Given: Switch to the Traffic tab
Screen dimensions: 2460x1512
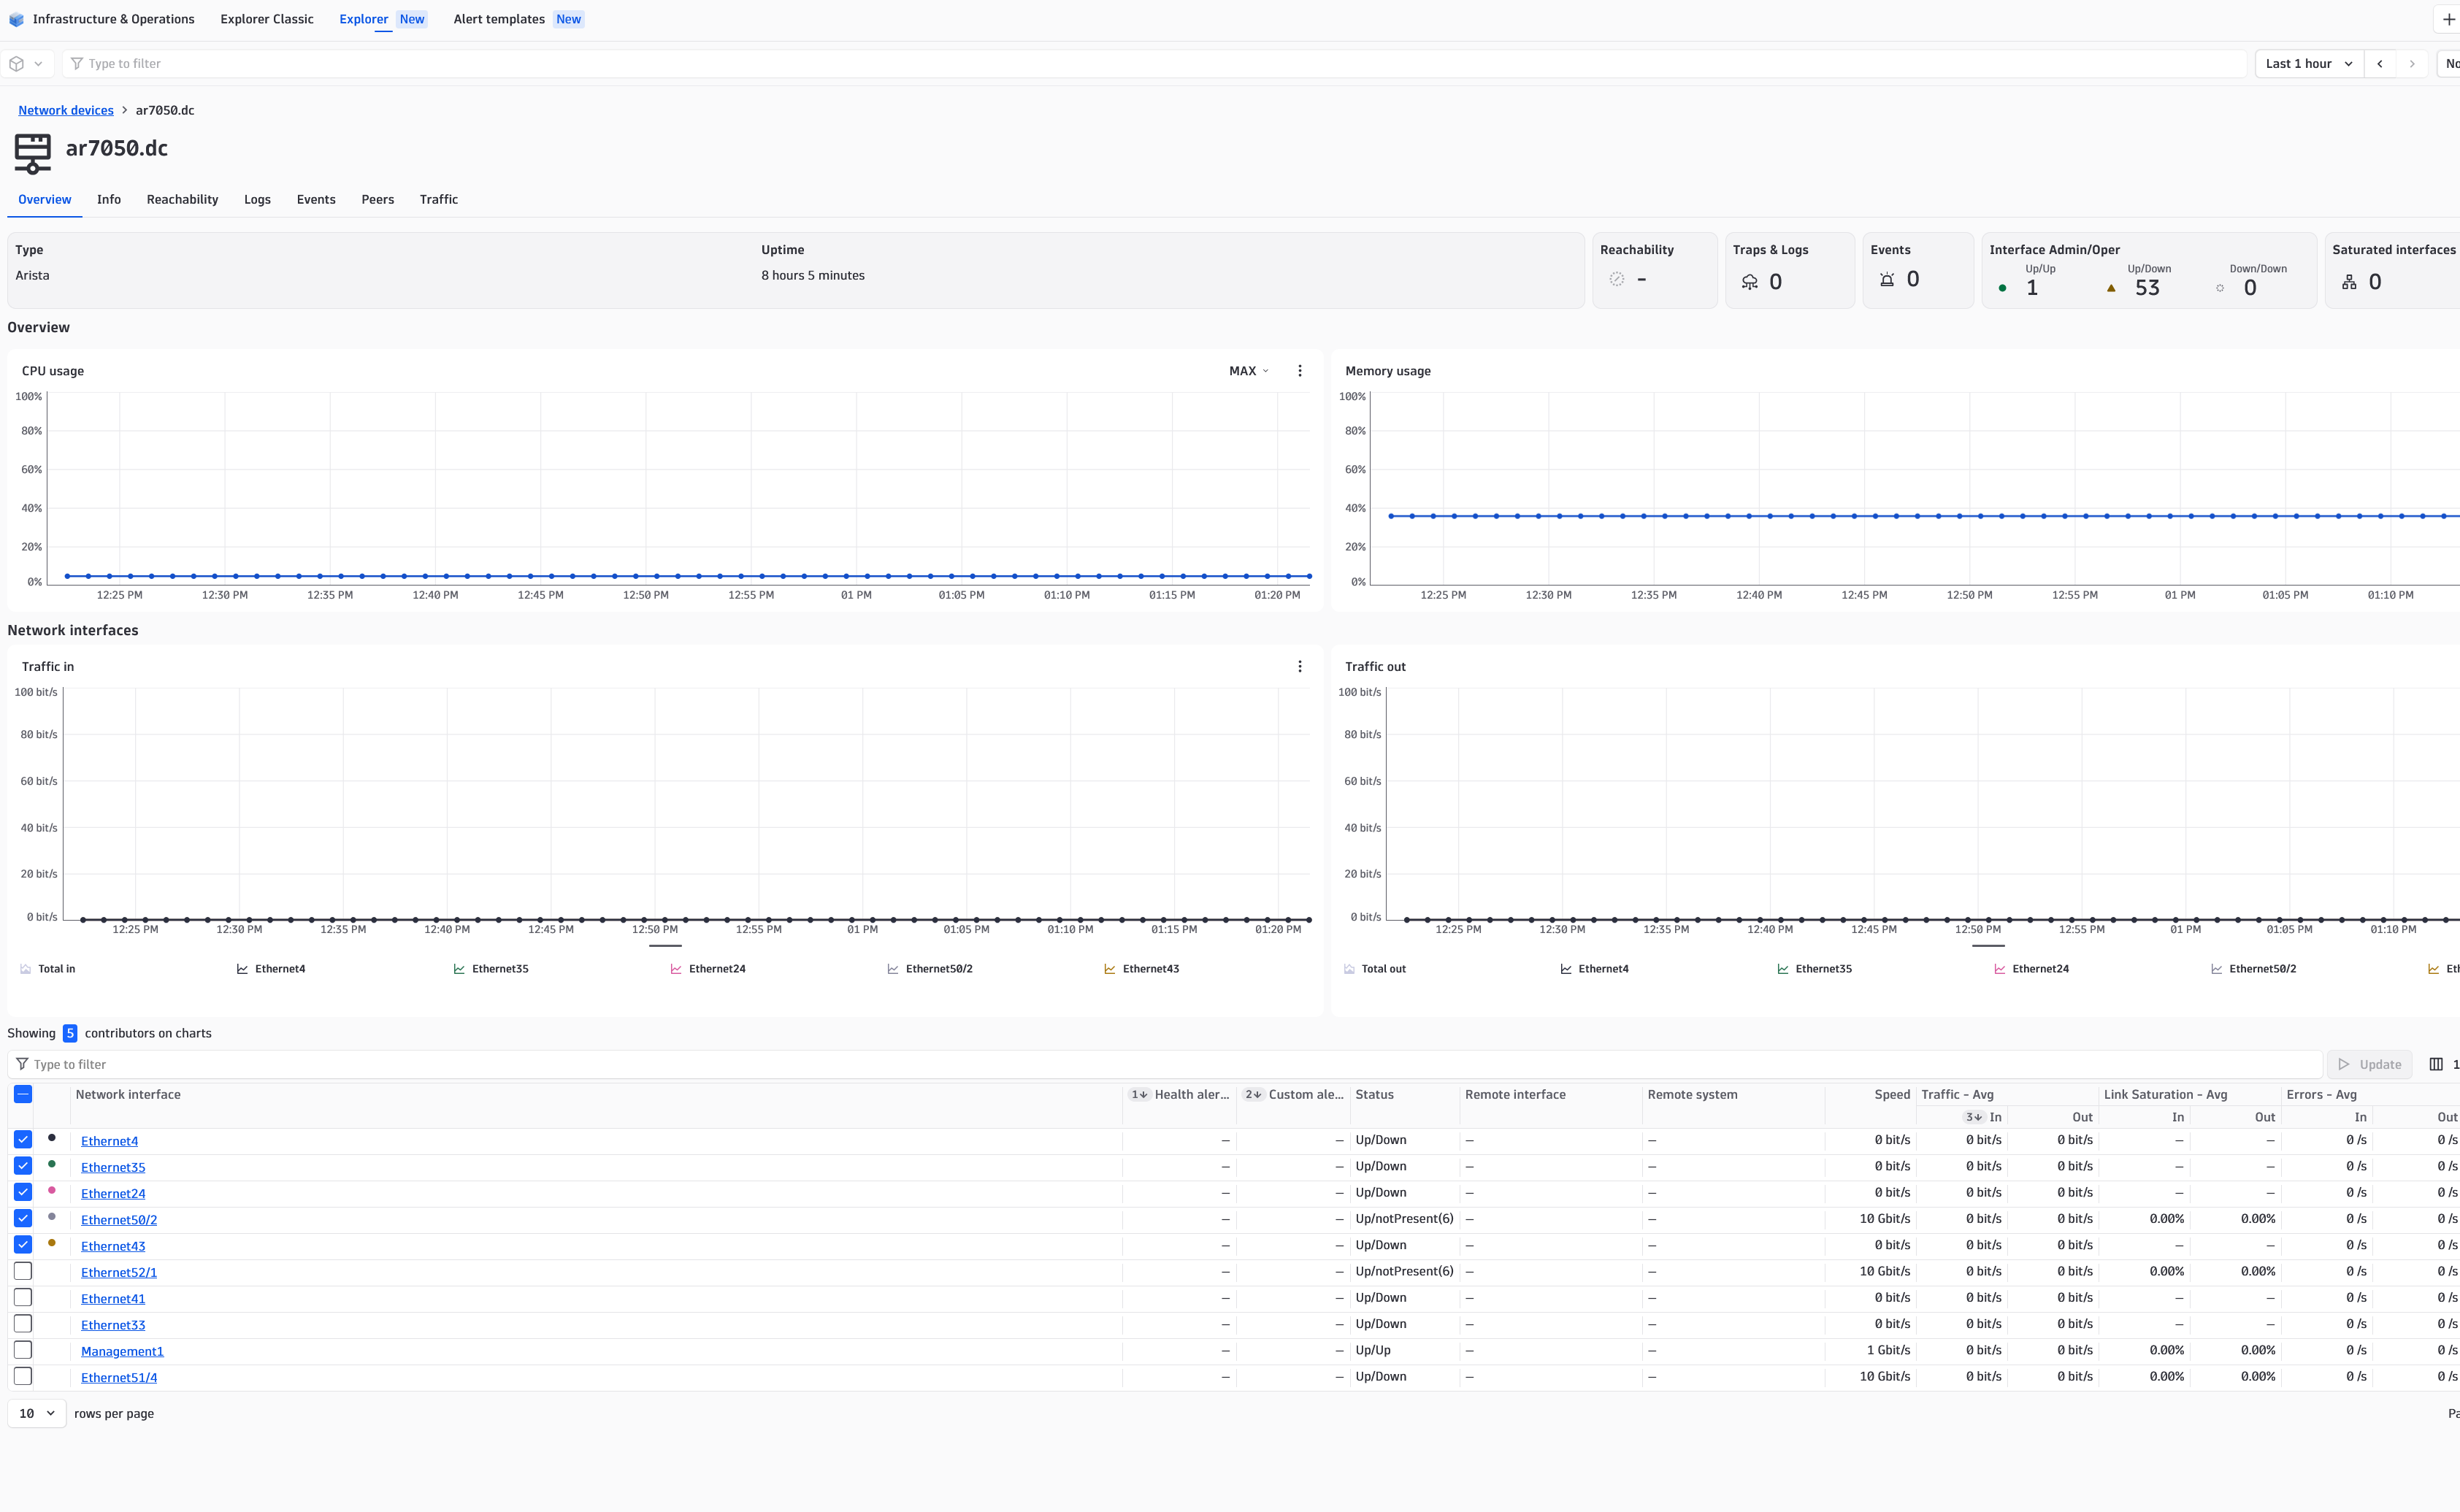Looking at the screenshot, I should [x=439, y=199].
